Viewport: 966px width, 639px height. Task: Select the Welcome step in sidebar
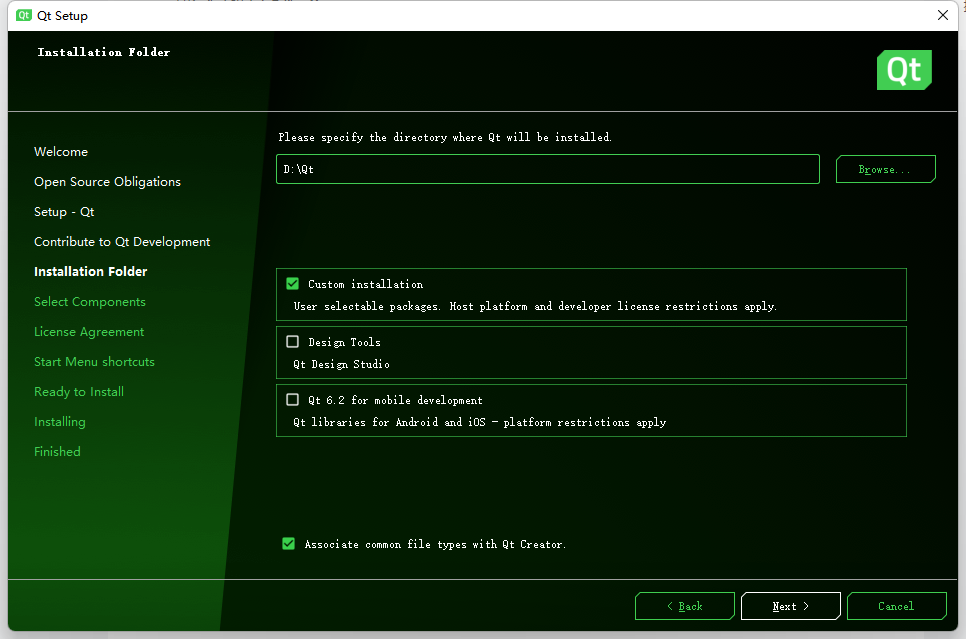click(61, 152)
